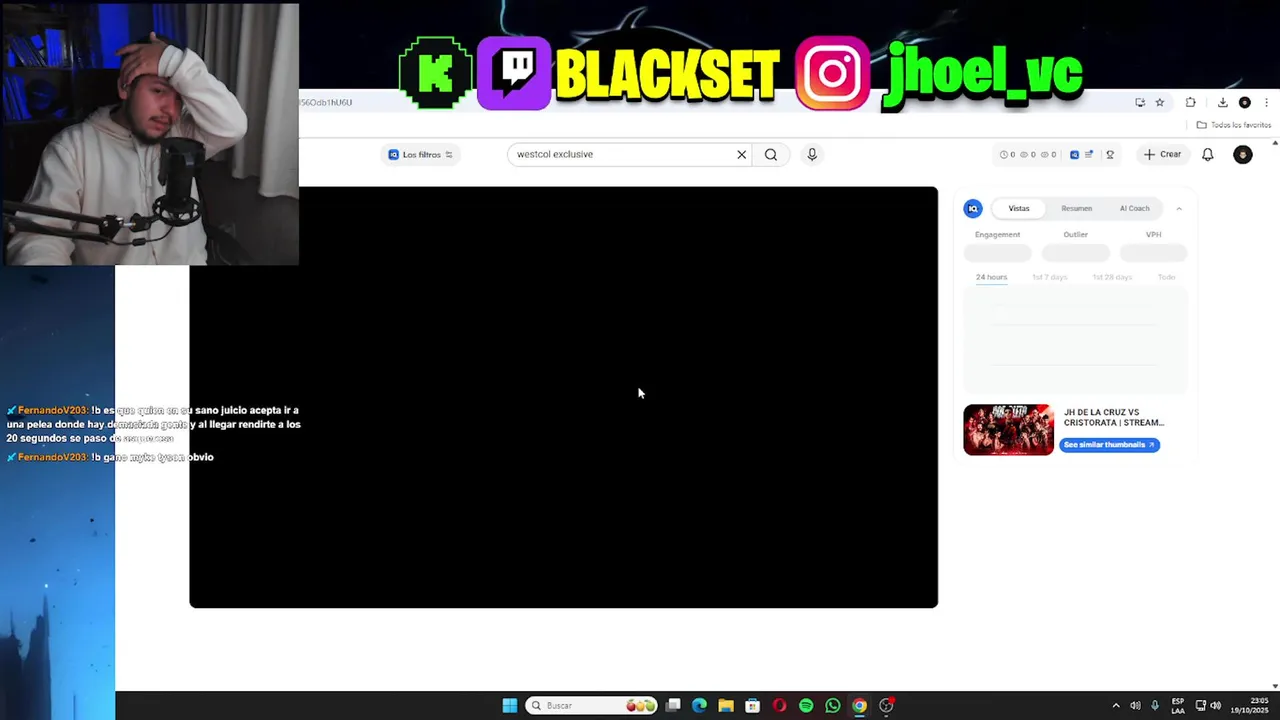This screenshot has height=720, width=1280.
Task: Open the notifications bell
Action: [x=1208, y=155]
